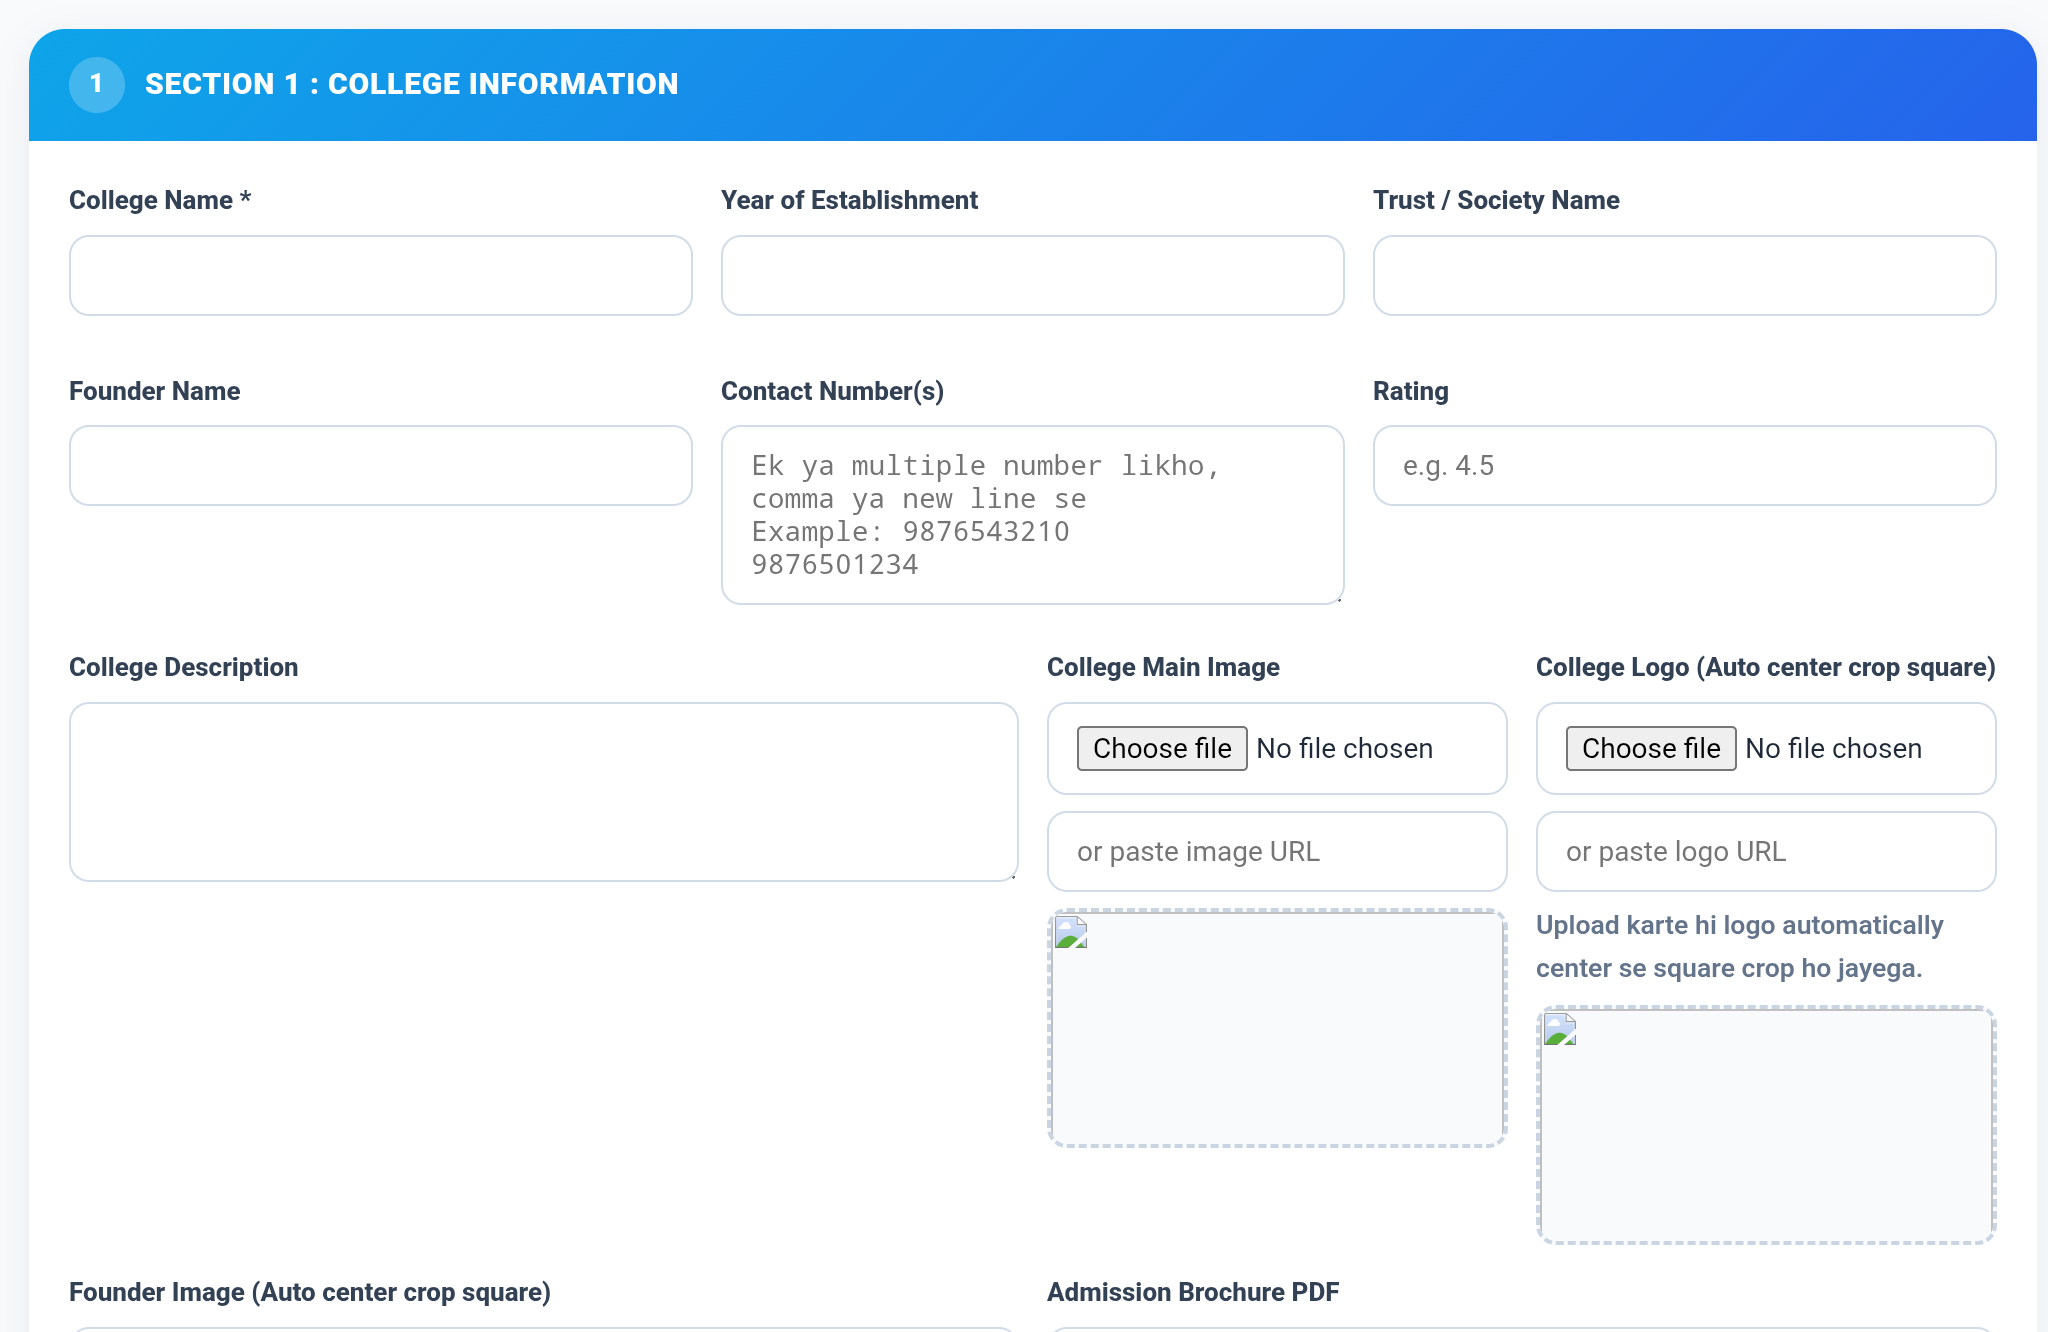Viewport: 2048px width, 1332px height.
Task: Focus the Contact Number(s) textarea
Action: (x=1033, y=515)
